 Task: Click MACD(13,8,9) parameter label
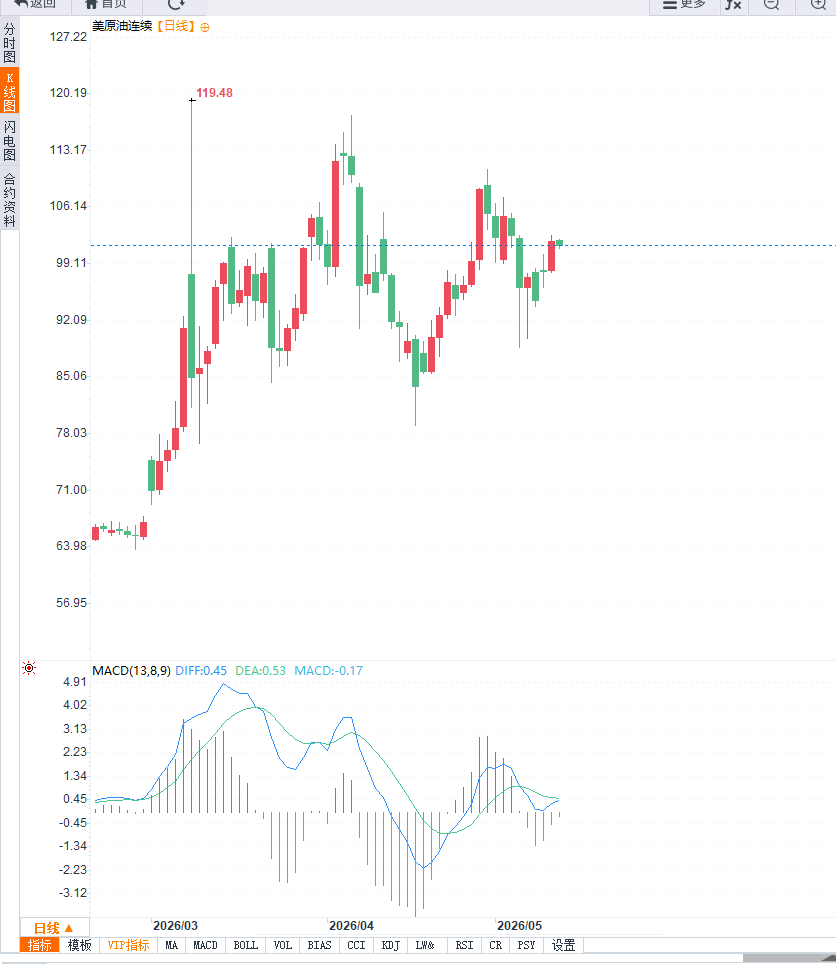click(131, 671)
